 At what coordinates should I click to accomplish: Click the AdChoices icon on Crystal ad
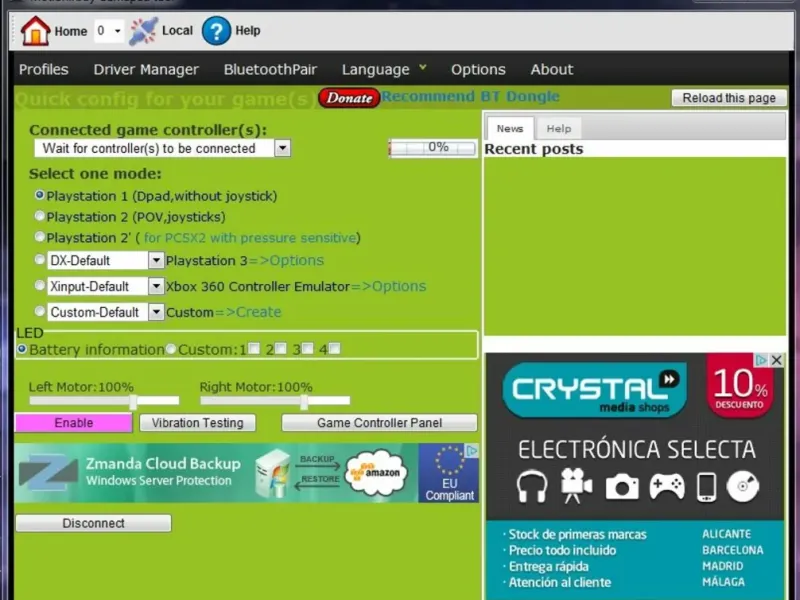[761, 360]
